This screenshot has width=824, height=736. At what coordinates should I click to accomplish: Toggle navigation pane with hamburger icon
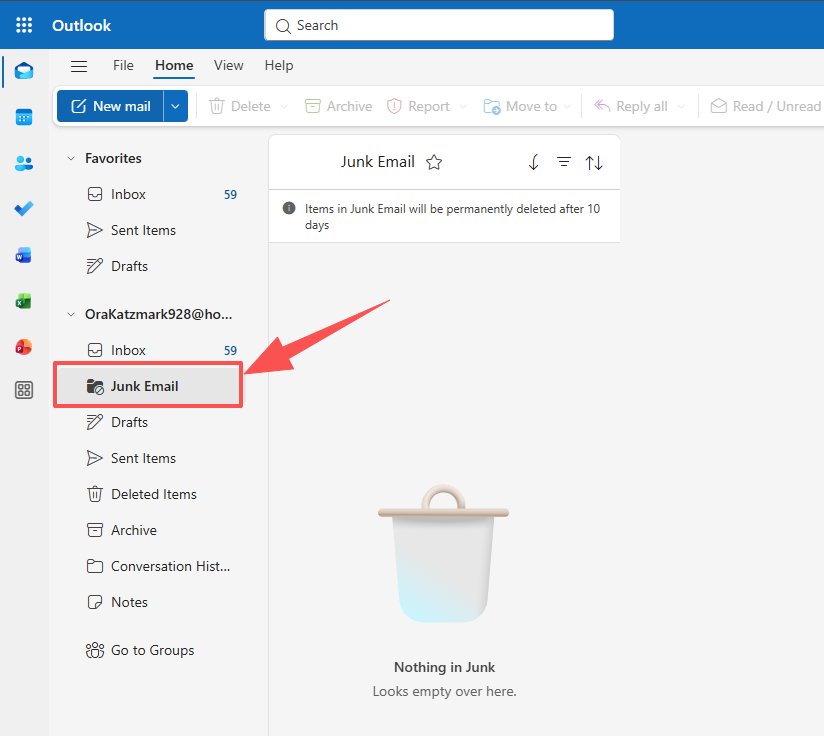79,66
